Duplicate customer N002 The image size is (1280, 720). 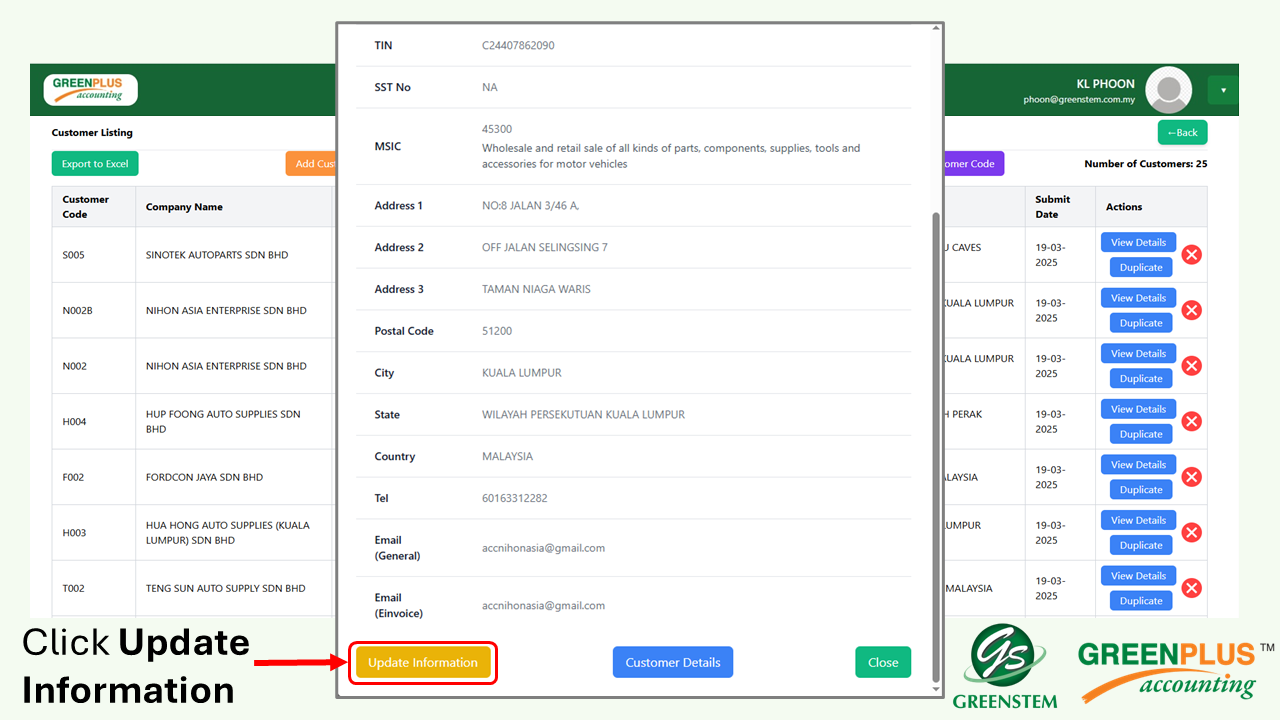[1141, 378]
